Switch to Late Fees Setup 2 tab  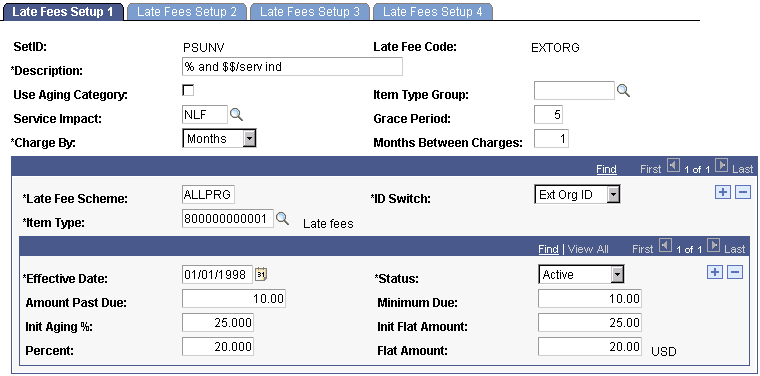tap(187, 12)
